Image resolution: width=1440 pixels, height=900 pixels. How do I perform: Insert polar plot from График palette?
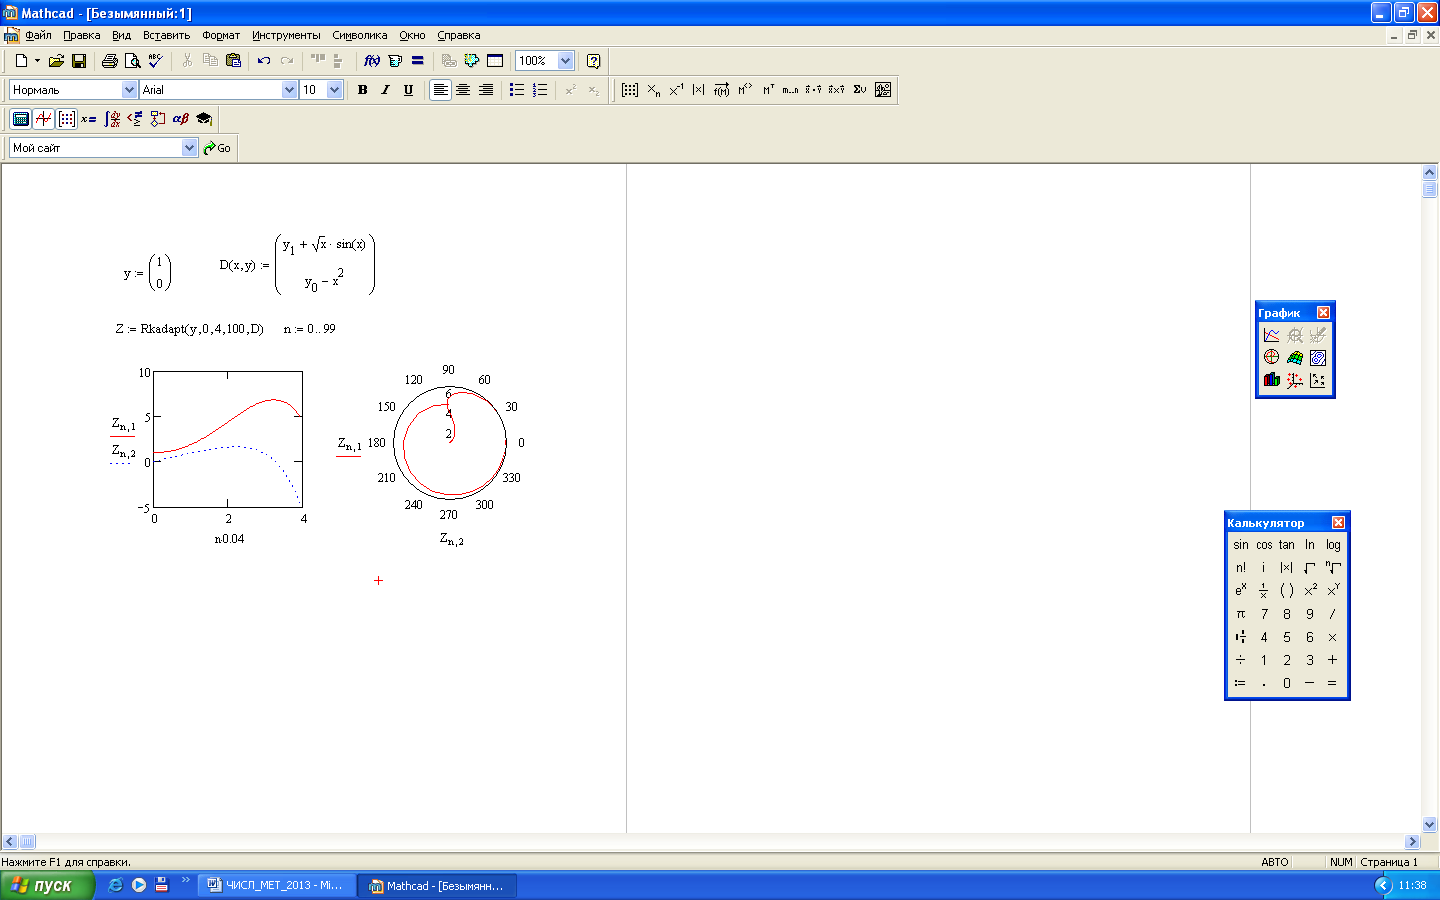coord(1271,357)
